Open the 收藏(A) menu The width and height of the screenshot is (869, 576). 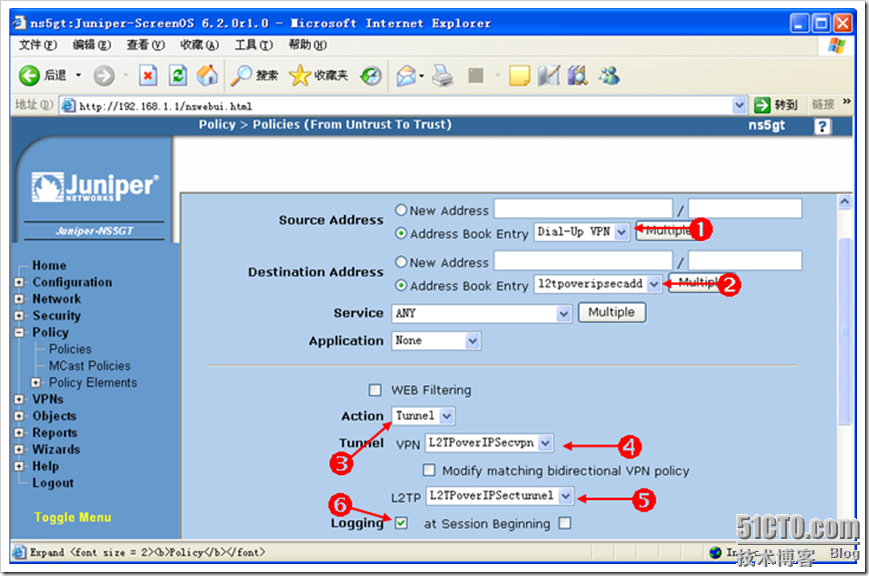click(199, 45)
